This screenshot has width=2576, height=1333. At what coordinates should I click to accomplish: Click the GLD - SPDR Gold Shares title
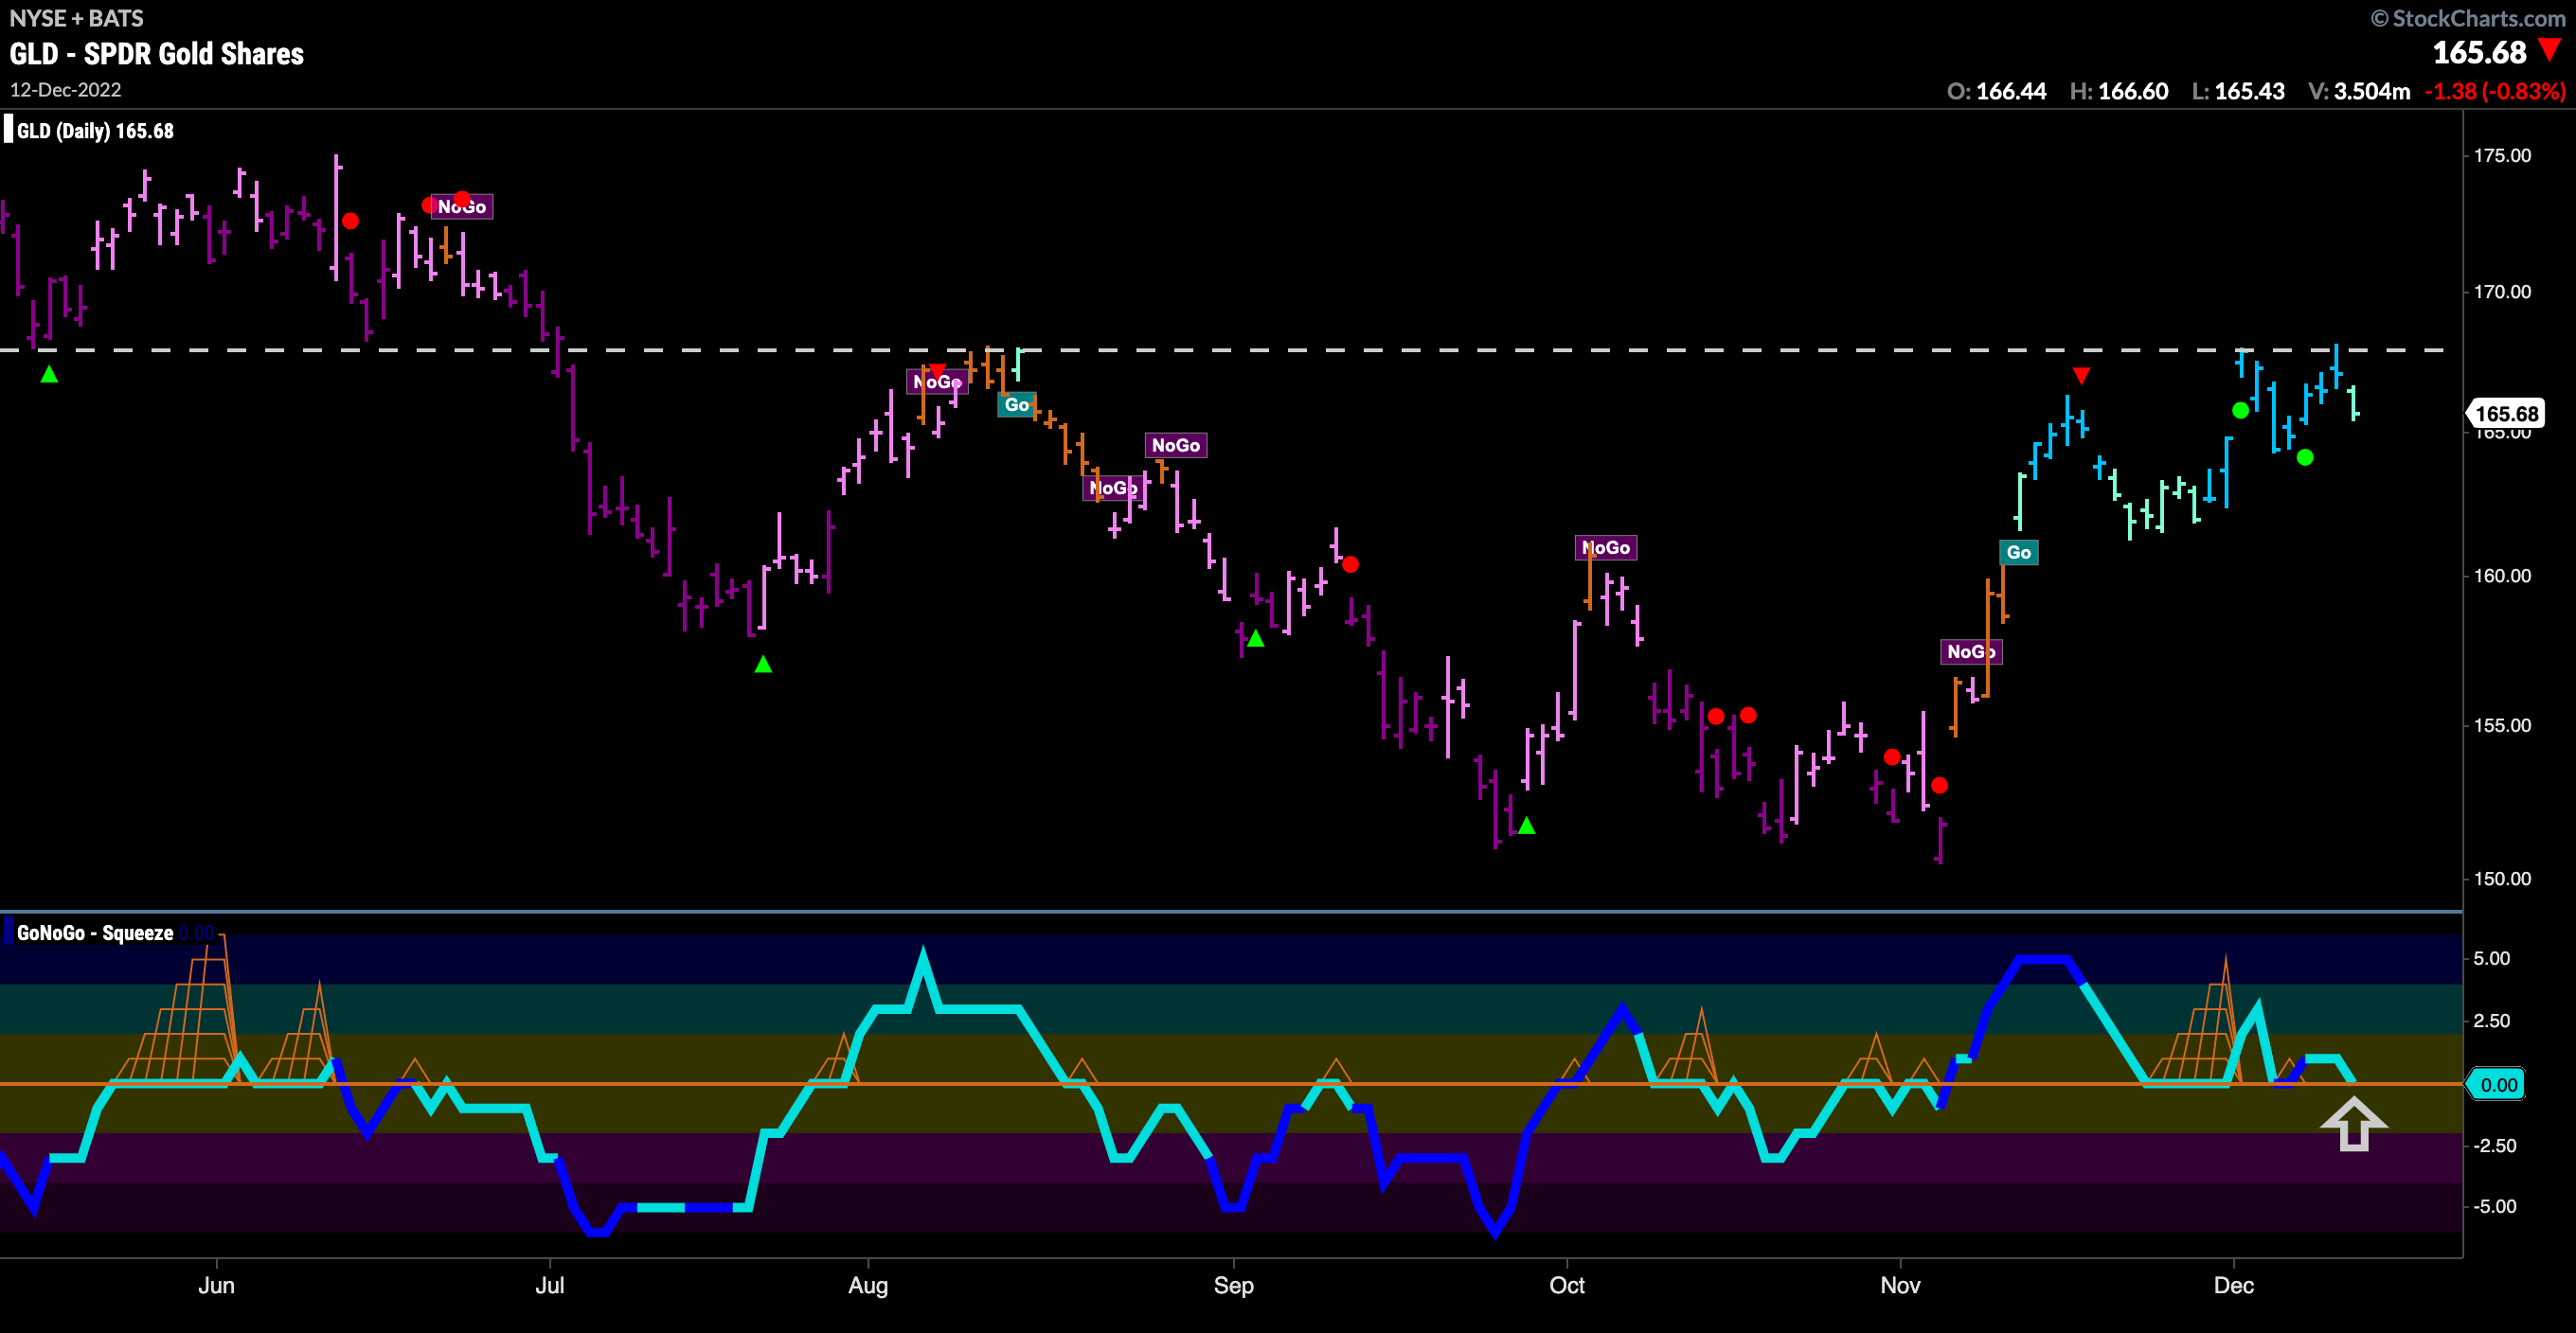[x=157, y=54]
